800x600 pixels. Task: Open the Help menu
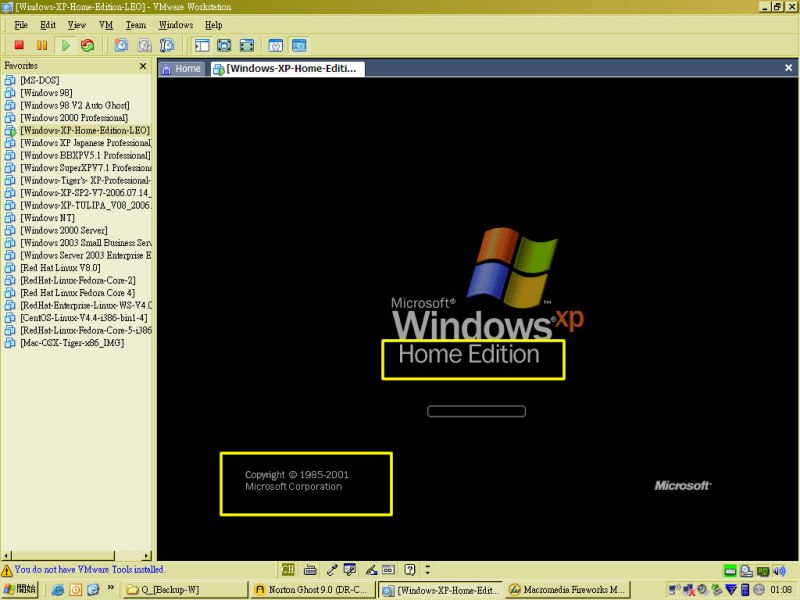(x=213, y=25)
